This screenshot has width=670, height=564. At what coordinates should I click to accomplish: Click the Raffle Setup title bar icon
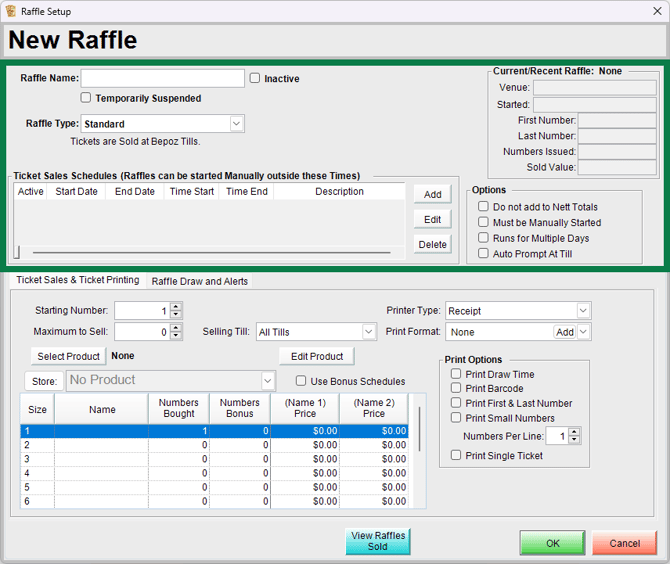[11, 11]
